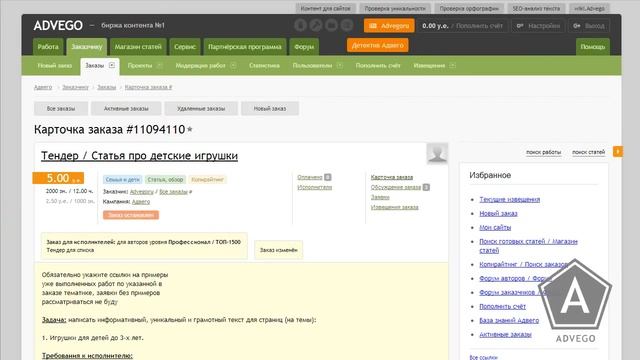Open the wiki.Advego top link
This screenshot has height=360, width=640.
click(589, 9)
